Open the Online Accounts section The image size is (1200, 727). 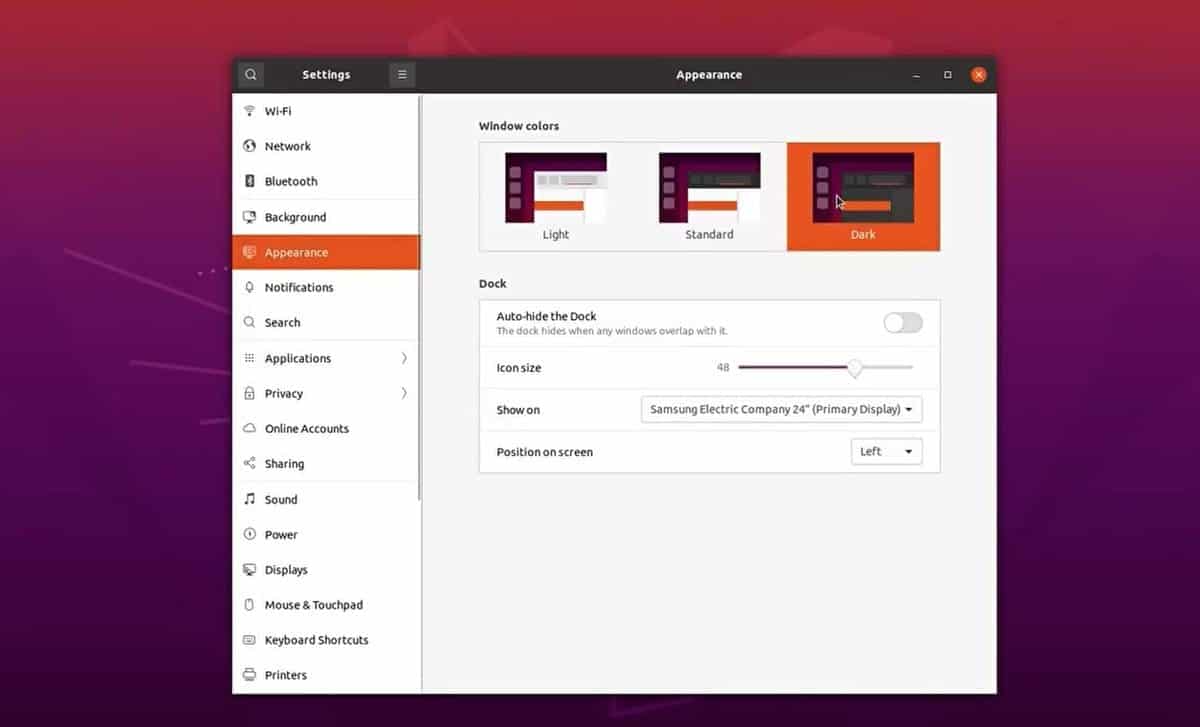coord(306,429)
